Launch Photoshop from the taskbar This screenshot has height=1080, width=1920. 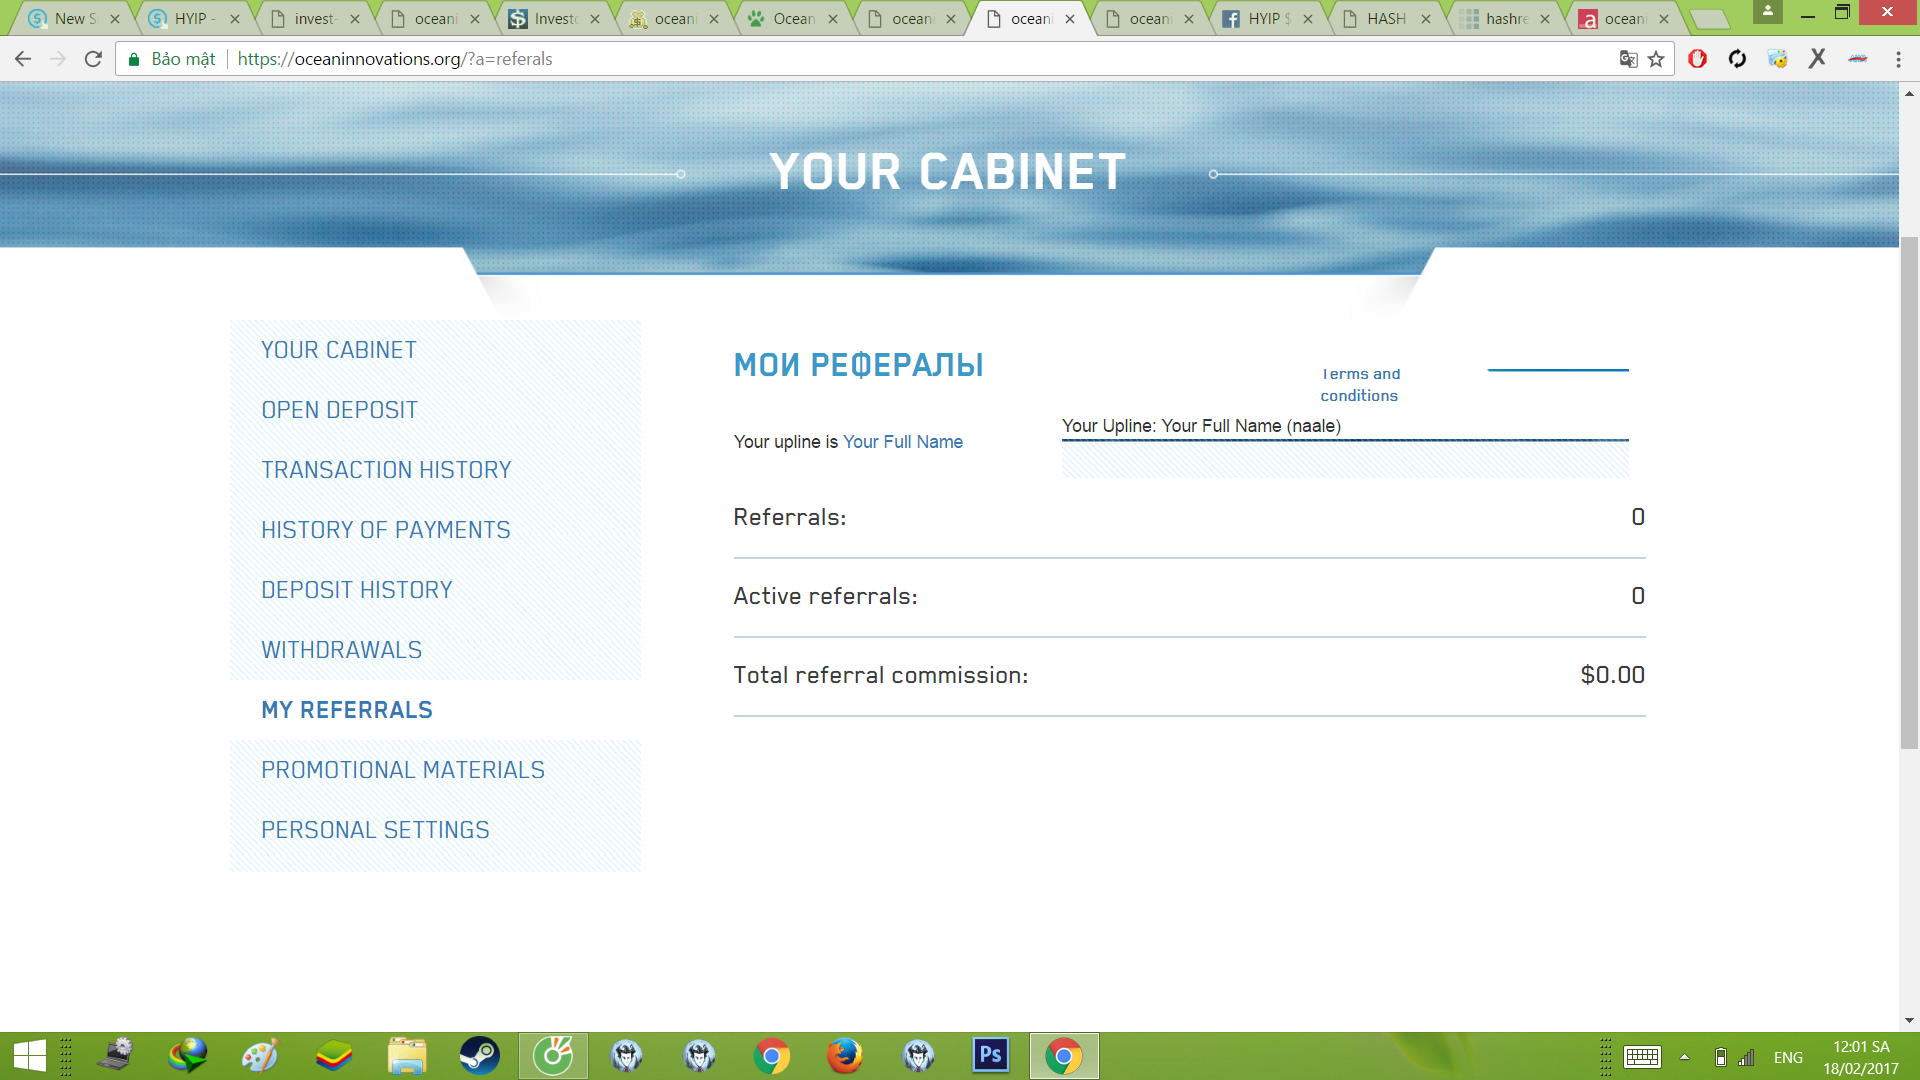click(x=990, y=1055)
